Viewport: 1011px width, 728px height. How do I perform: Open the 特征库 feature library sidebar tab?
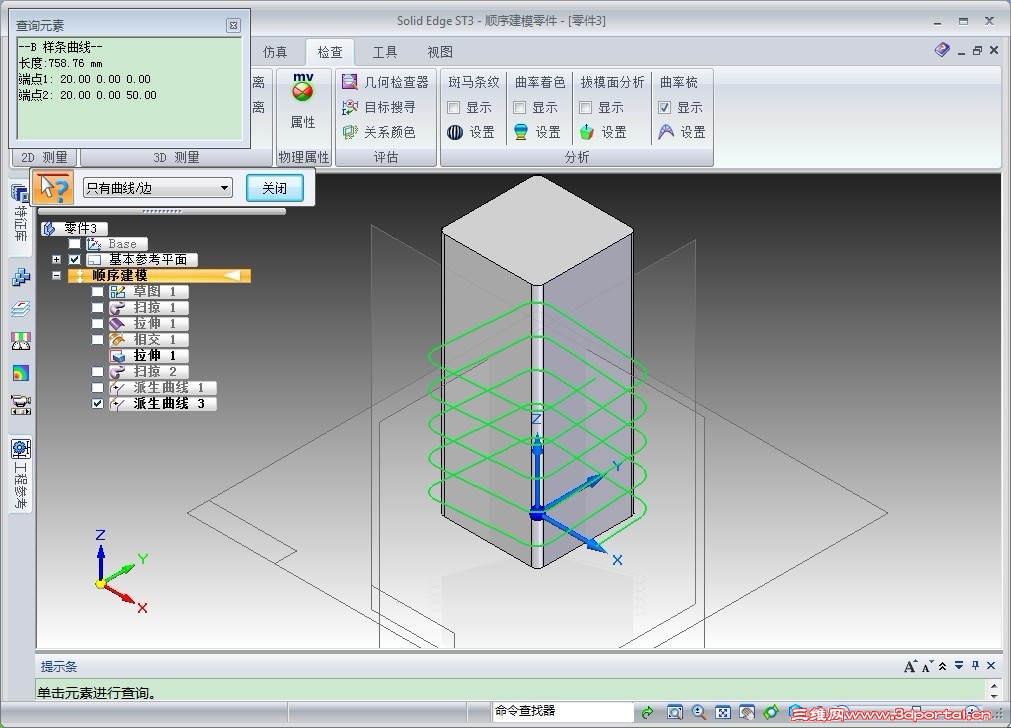pos(21,212)
